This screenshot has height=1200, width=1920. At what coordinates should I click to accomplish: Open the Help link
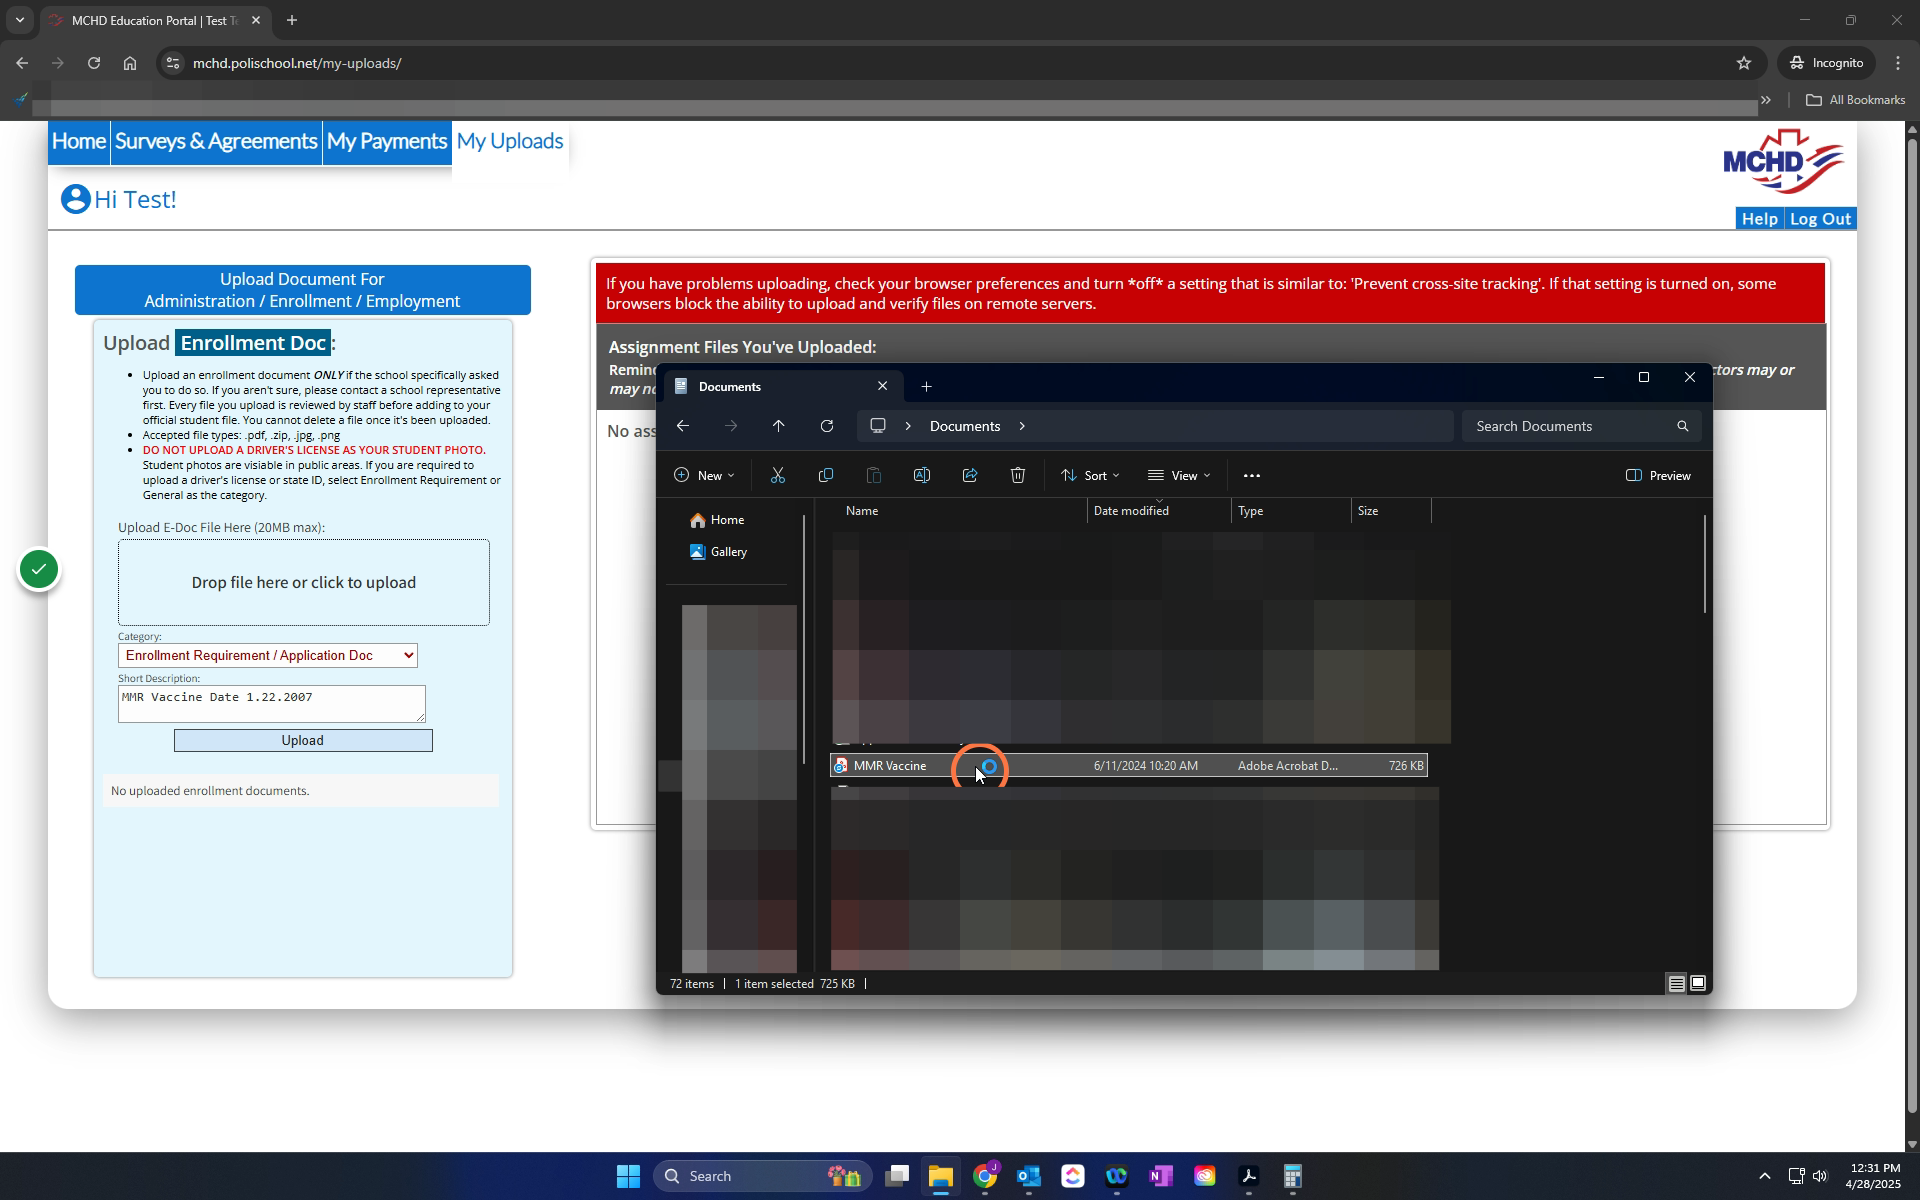coord(1759,219)
